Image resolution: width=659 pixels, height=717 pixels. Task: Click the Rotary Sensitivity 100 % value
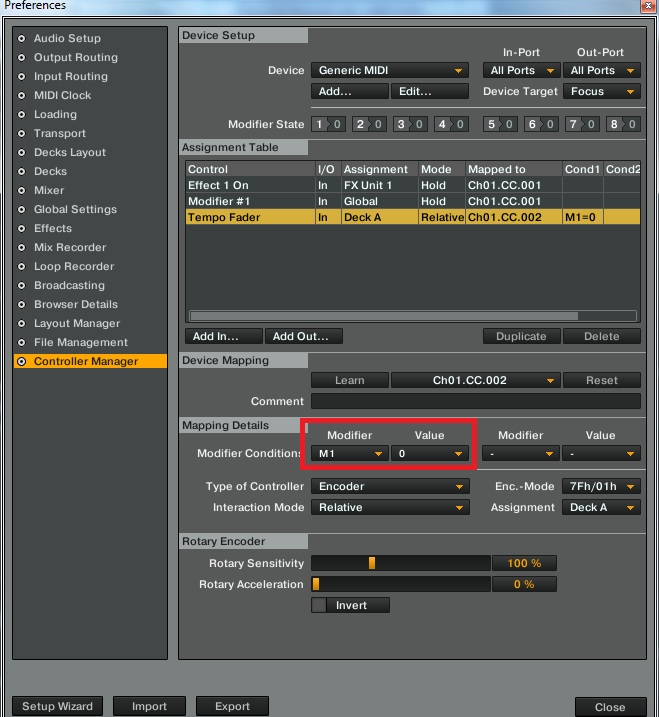point(524,563)
